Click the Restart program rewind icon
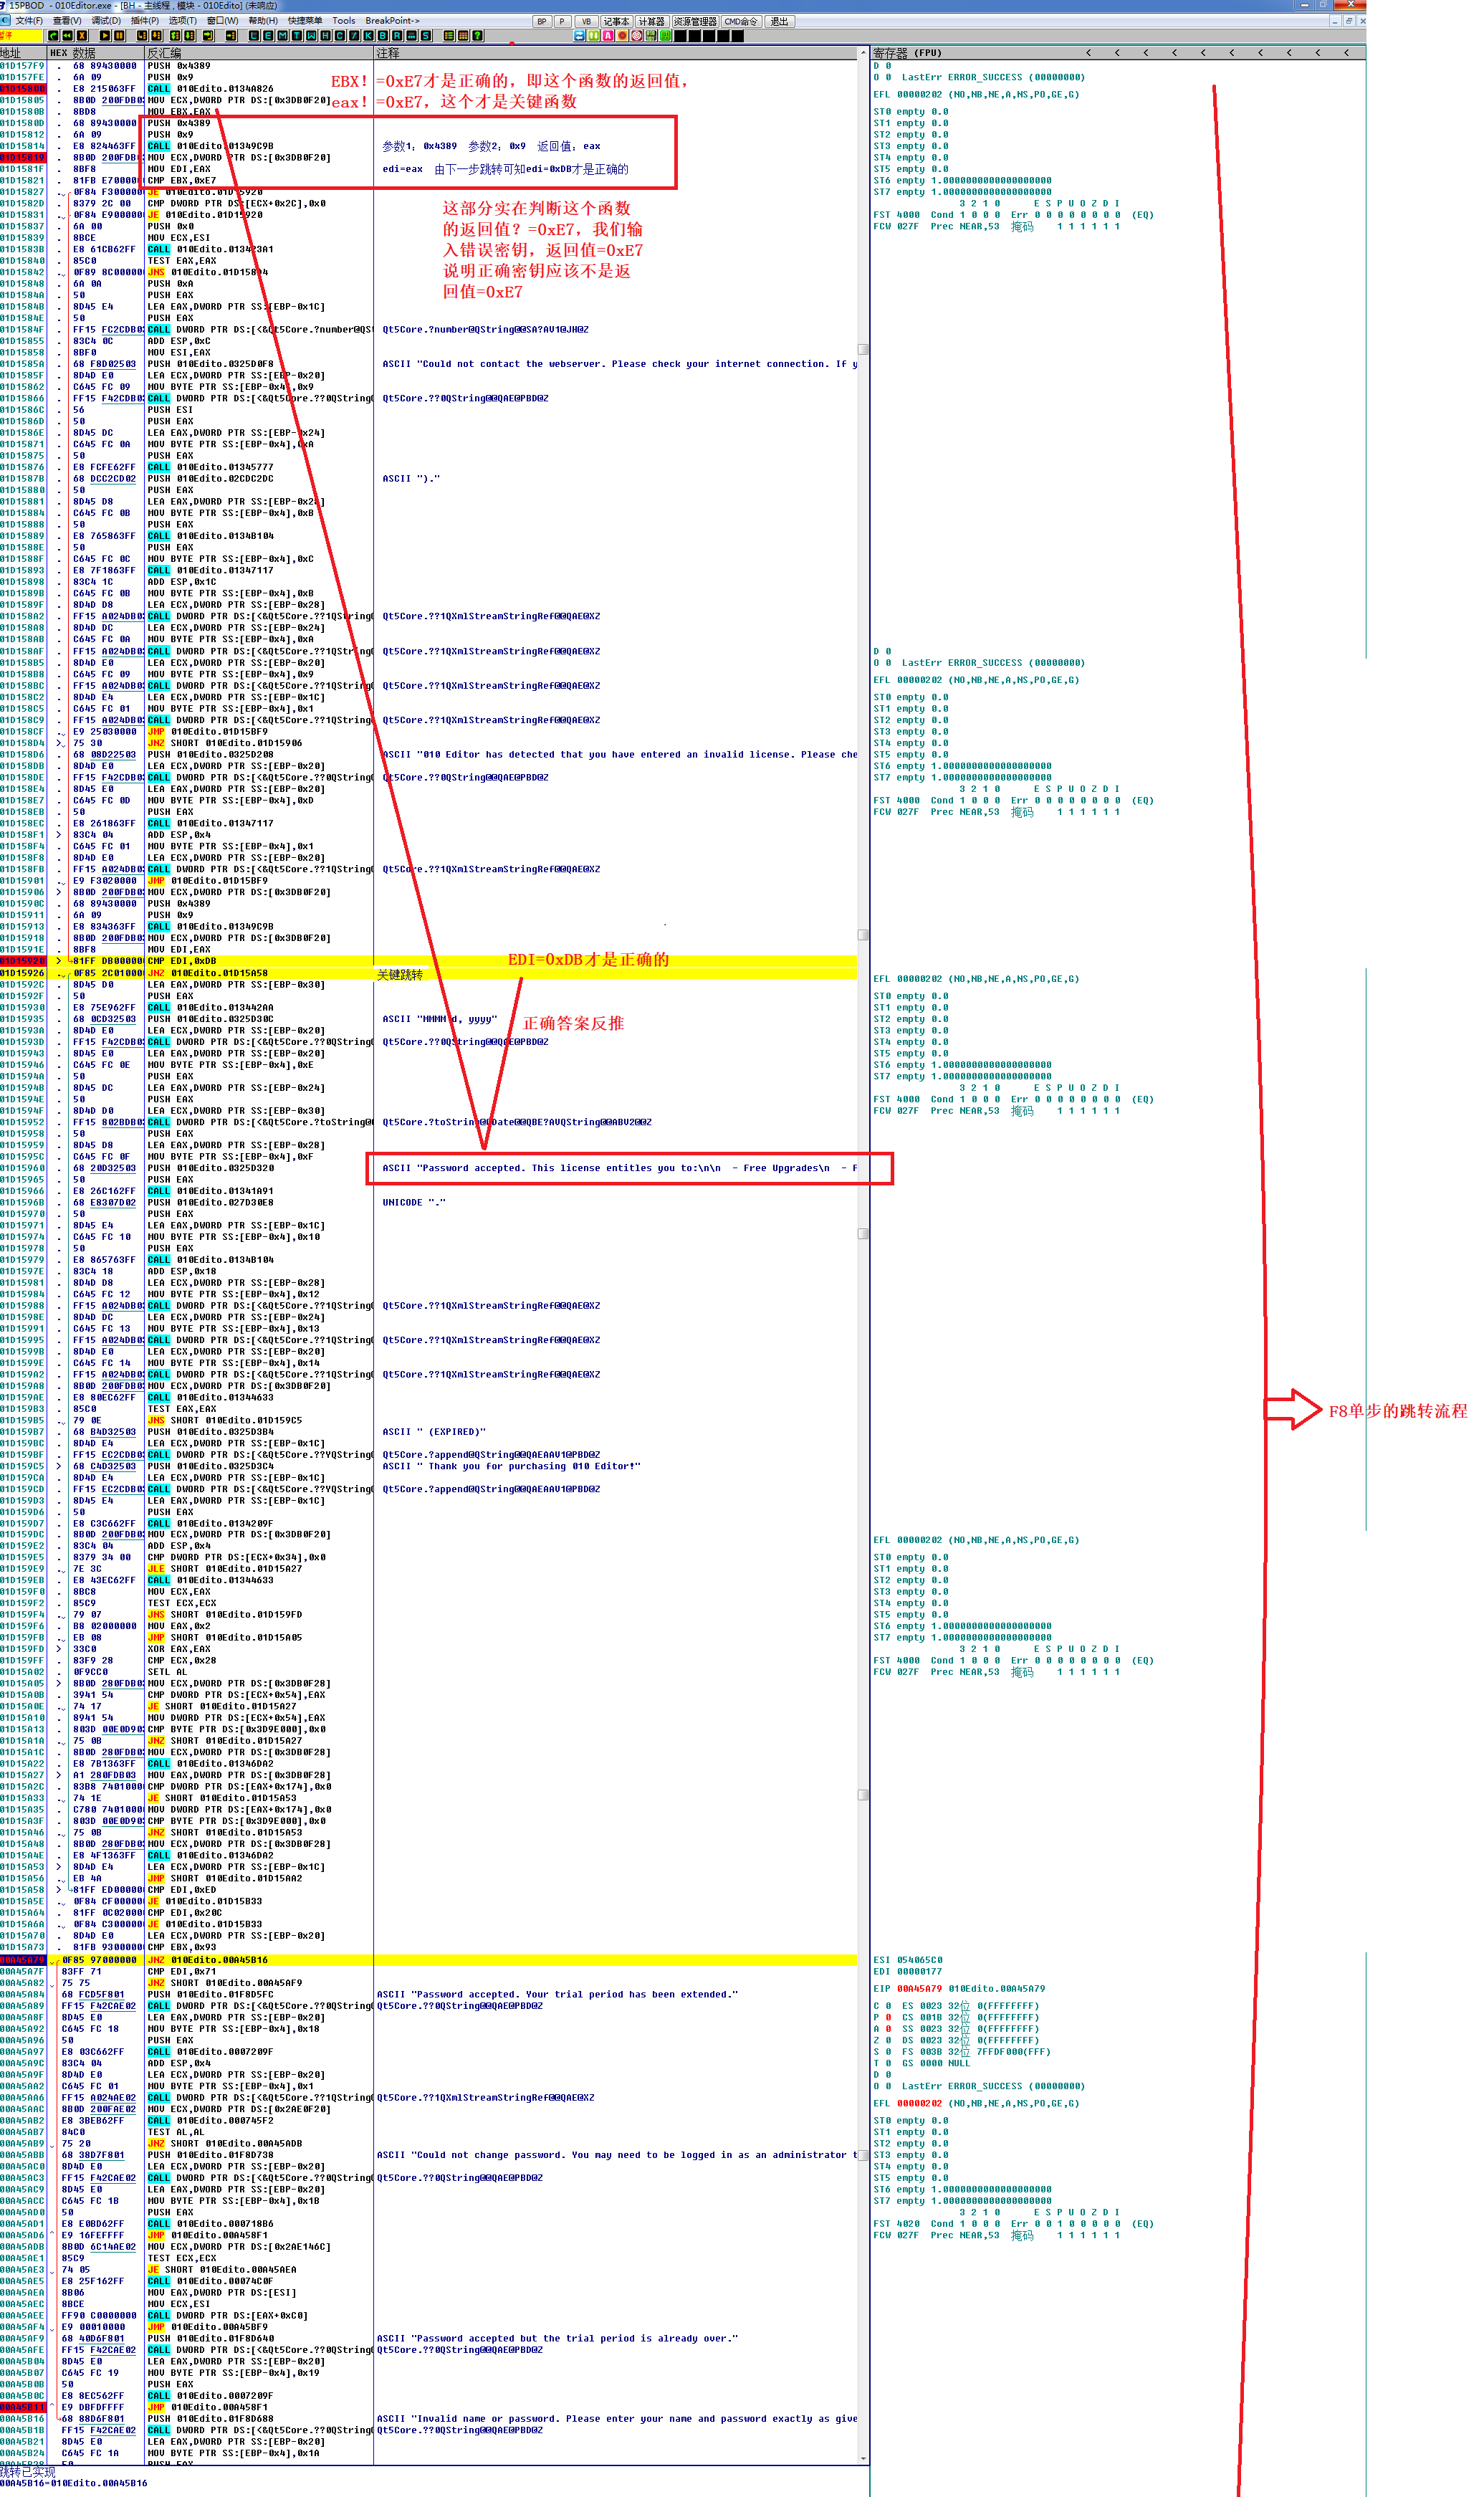Viewport: 1484px width, 2497px height. (x=67, y=36)
